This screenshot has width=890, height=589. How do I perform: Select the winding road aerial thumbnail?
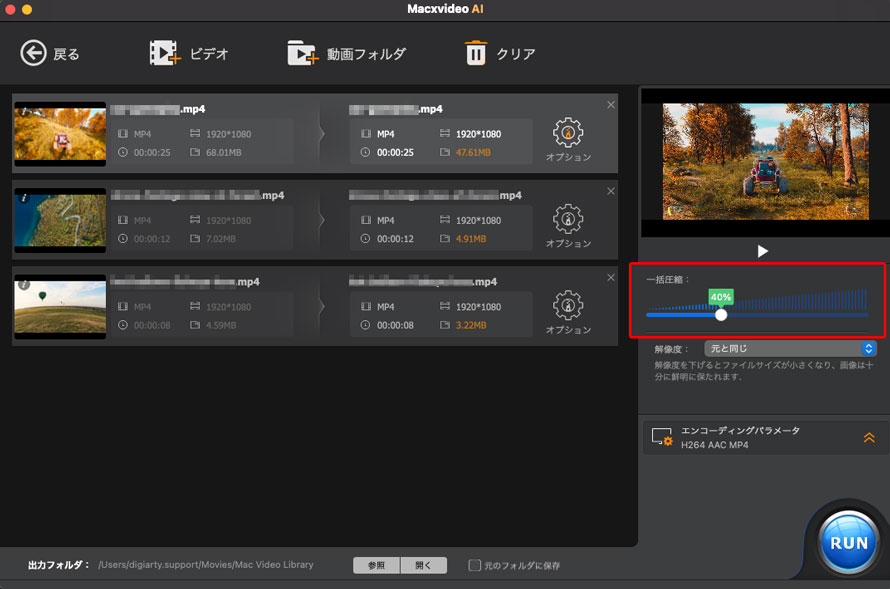point(60,220)
